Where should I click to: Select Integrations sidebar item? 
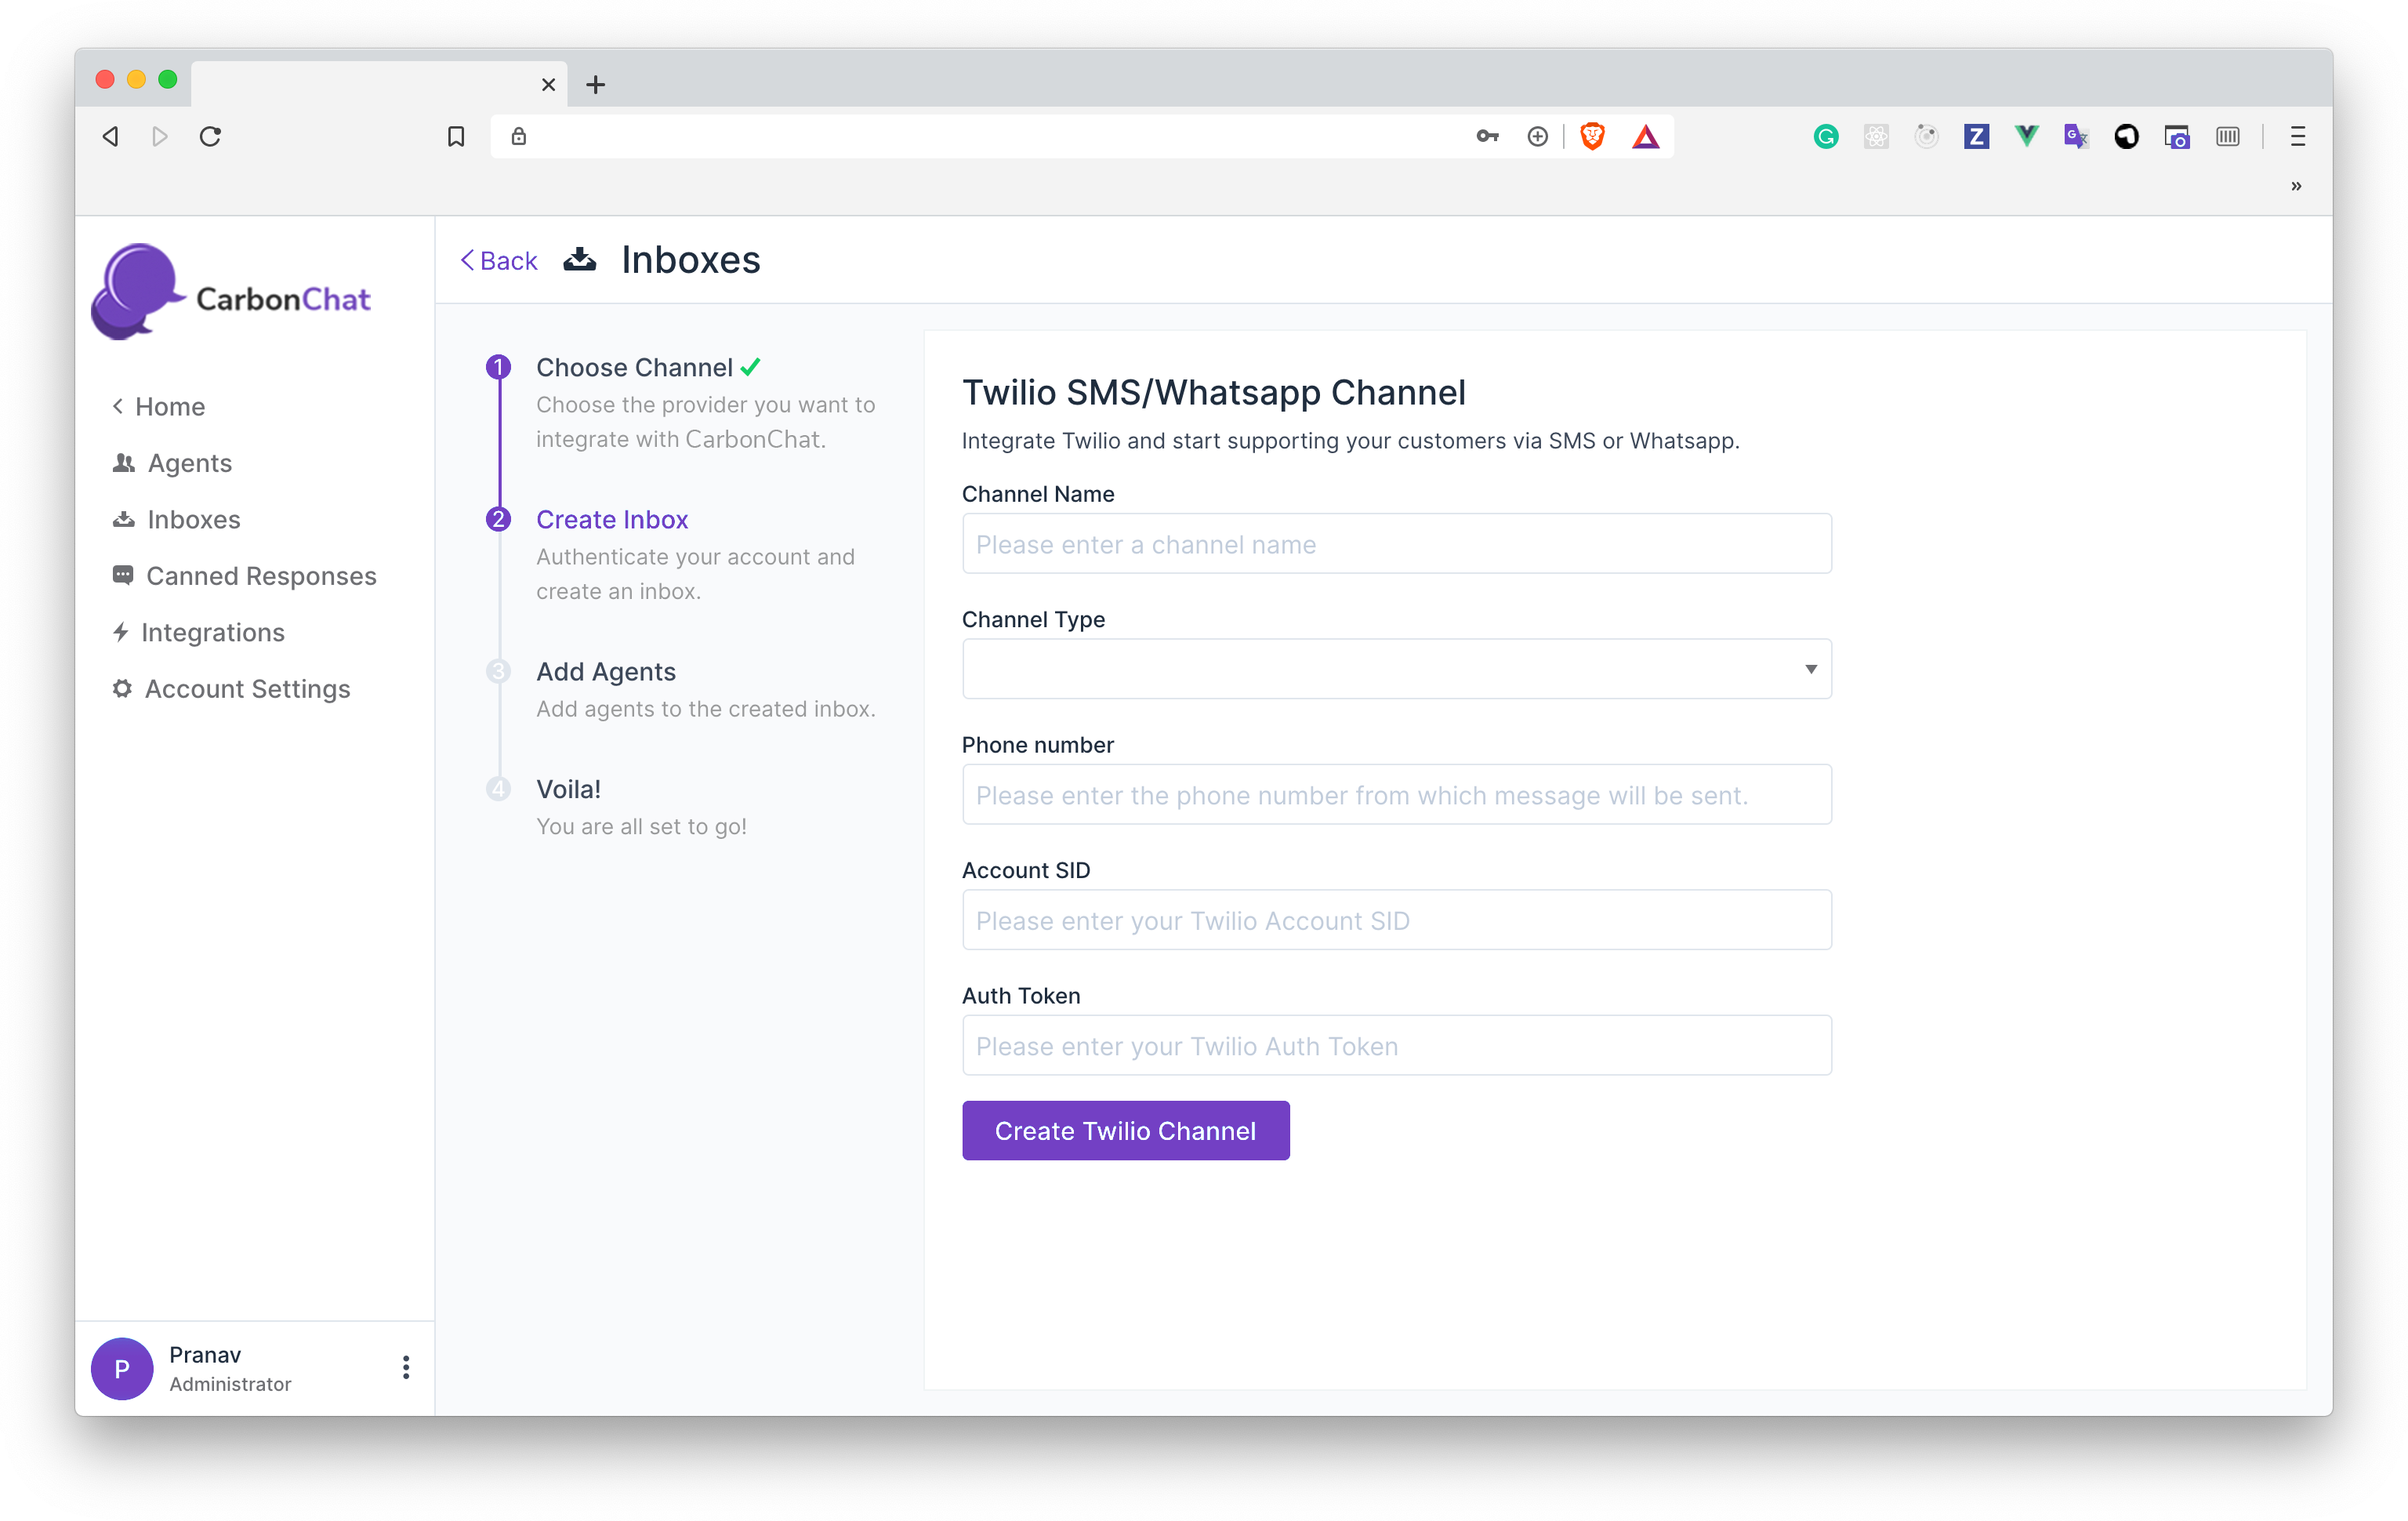[212, 632]
